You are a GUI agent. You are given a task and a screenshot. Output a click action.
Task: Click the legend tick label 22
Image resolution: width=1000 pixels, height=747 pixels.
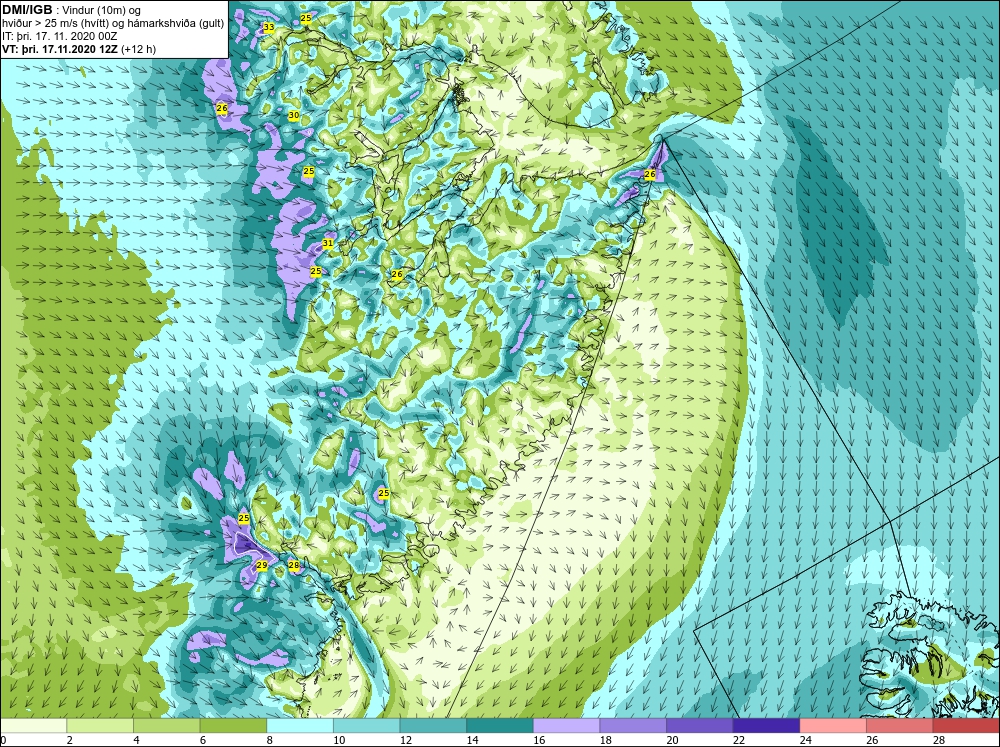click(x=739, y=740)
